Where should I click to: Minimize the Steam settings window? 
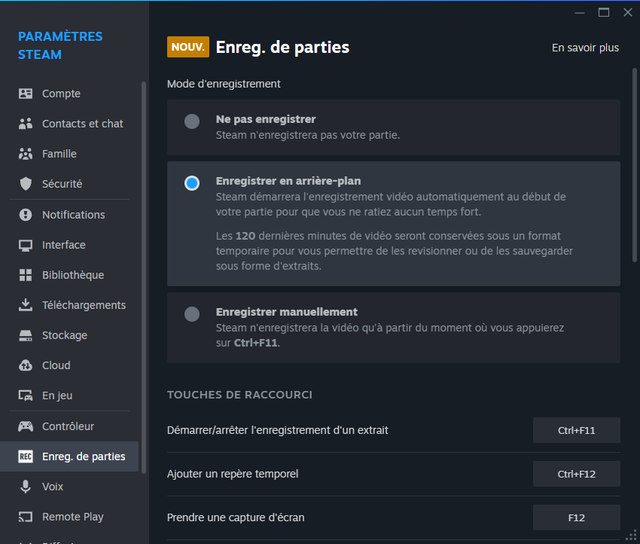pyautogui.click(x=580, y=13)
